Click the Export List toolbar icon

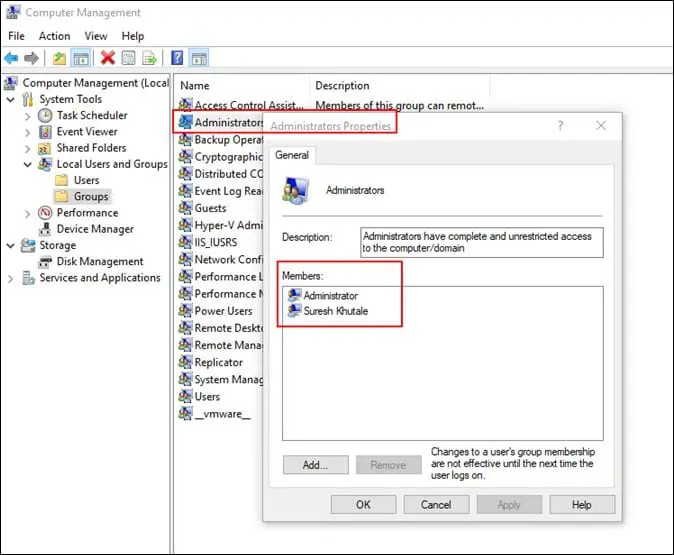coord(150,59)
